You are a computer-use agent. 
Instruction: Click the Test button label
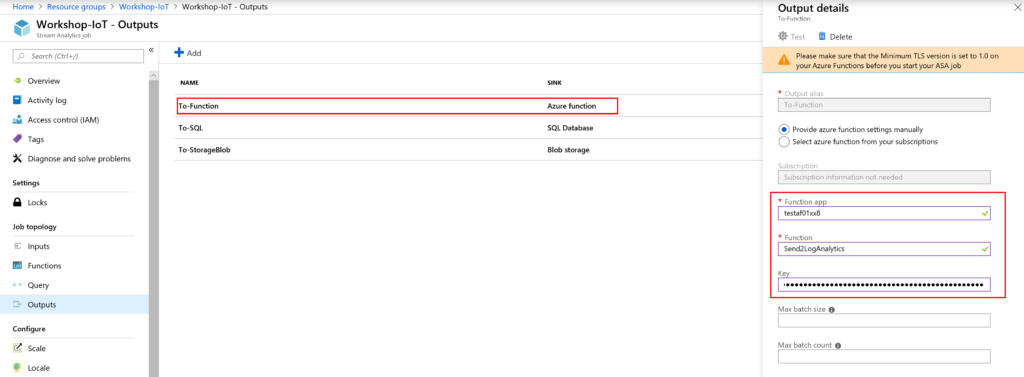click(797, 37)
